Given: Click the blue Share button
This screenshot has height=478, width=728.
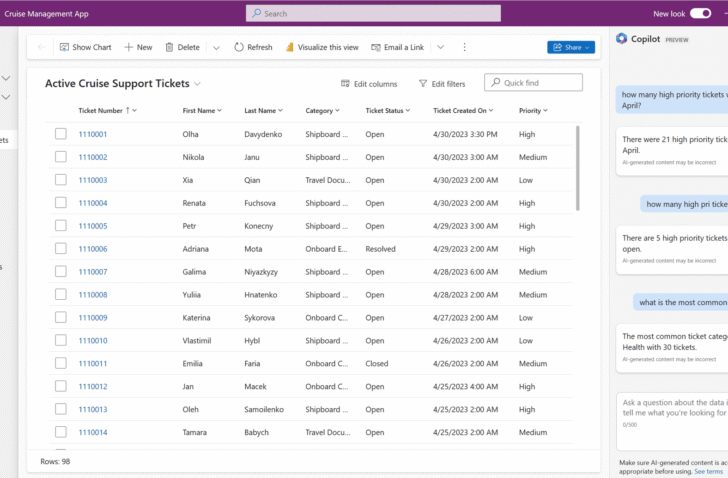Looking at the screenshot, I should [571, 47].
